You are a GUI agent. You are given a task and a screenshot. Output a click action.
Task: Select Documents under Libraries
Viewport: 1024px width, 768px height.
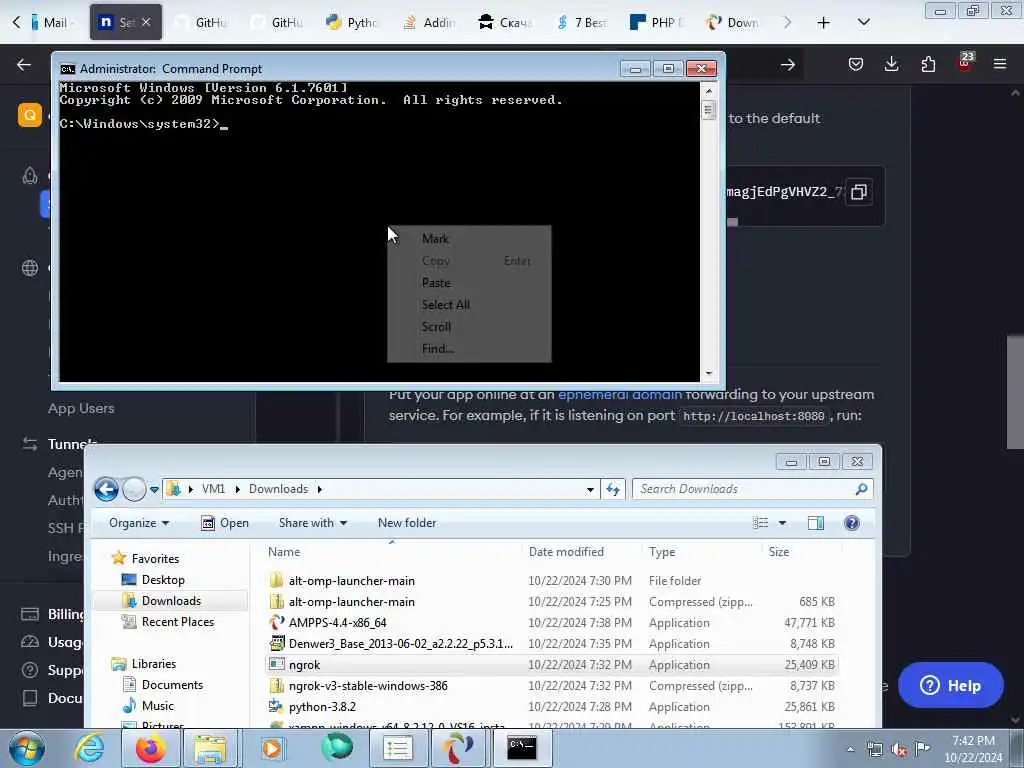pos(172,684)
